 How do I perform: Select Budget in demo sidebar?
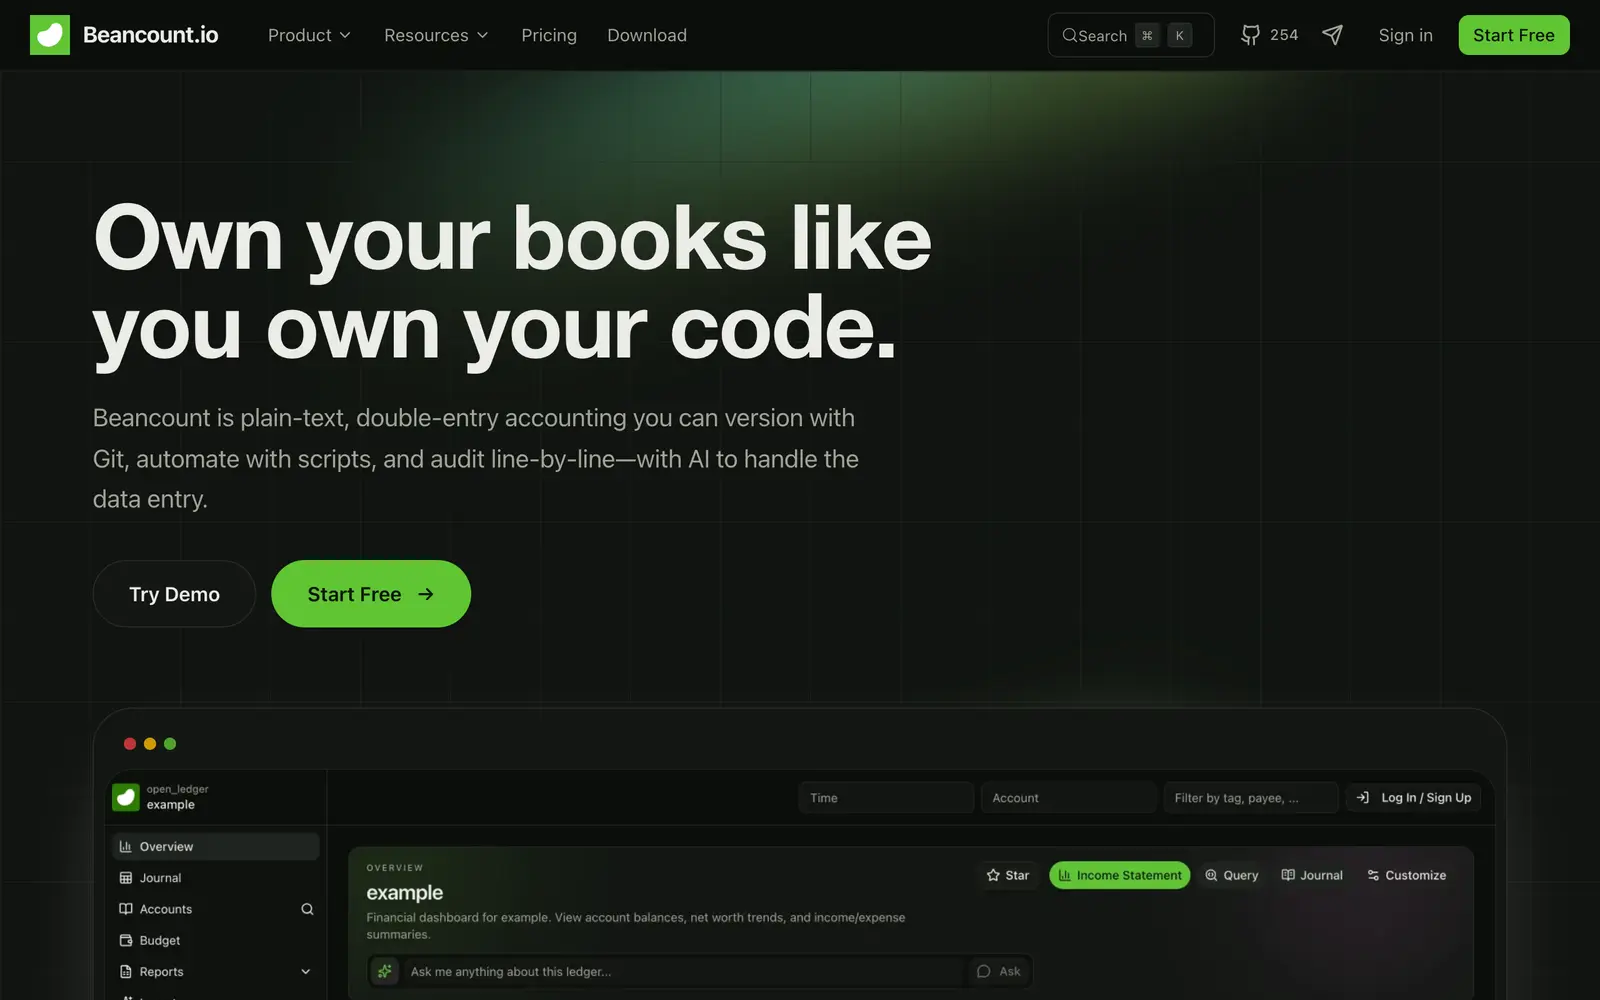[215, 940]
